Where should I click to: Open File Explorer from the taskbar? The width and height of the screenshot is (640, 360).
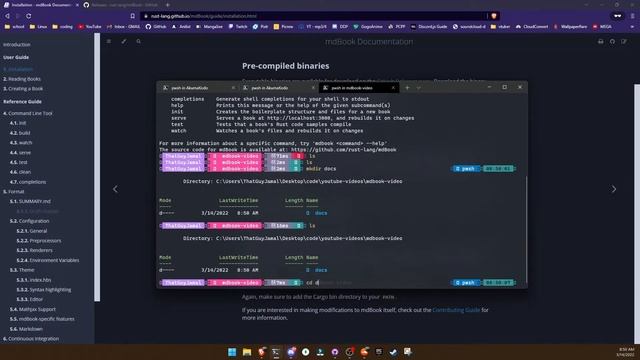click(247, 352)
